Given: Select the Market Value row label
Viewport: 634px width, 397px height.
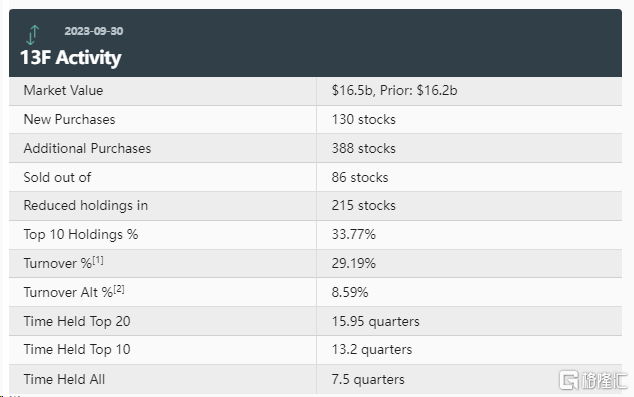Looking at the screenshot, I should tap(63, 90).
